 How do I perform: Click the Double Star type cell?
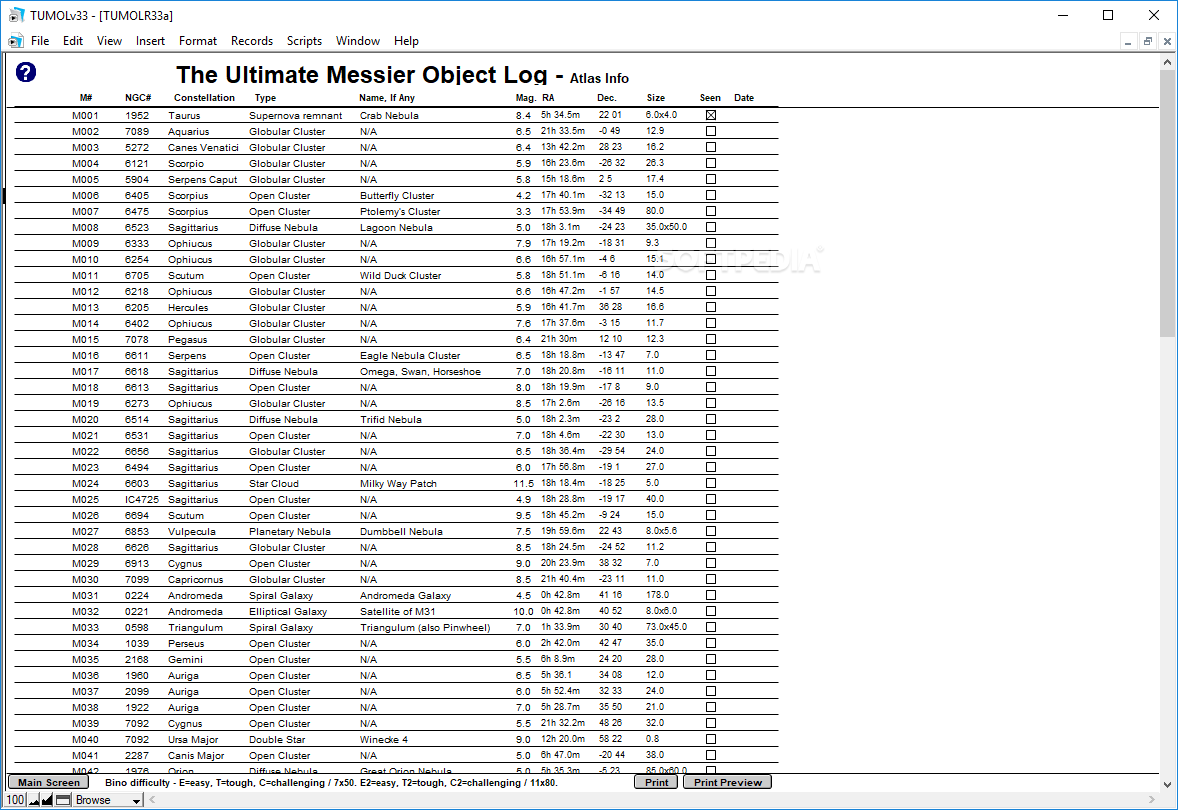pyautogui.click(x=277, y=739)
